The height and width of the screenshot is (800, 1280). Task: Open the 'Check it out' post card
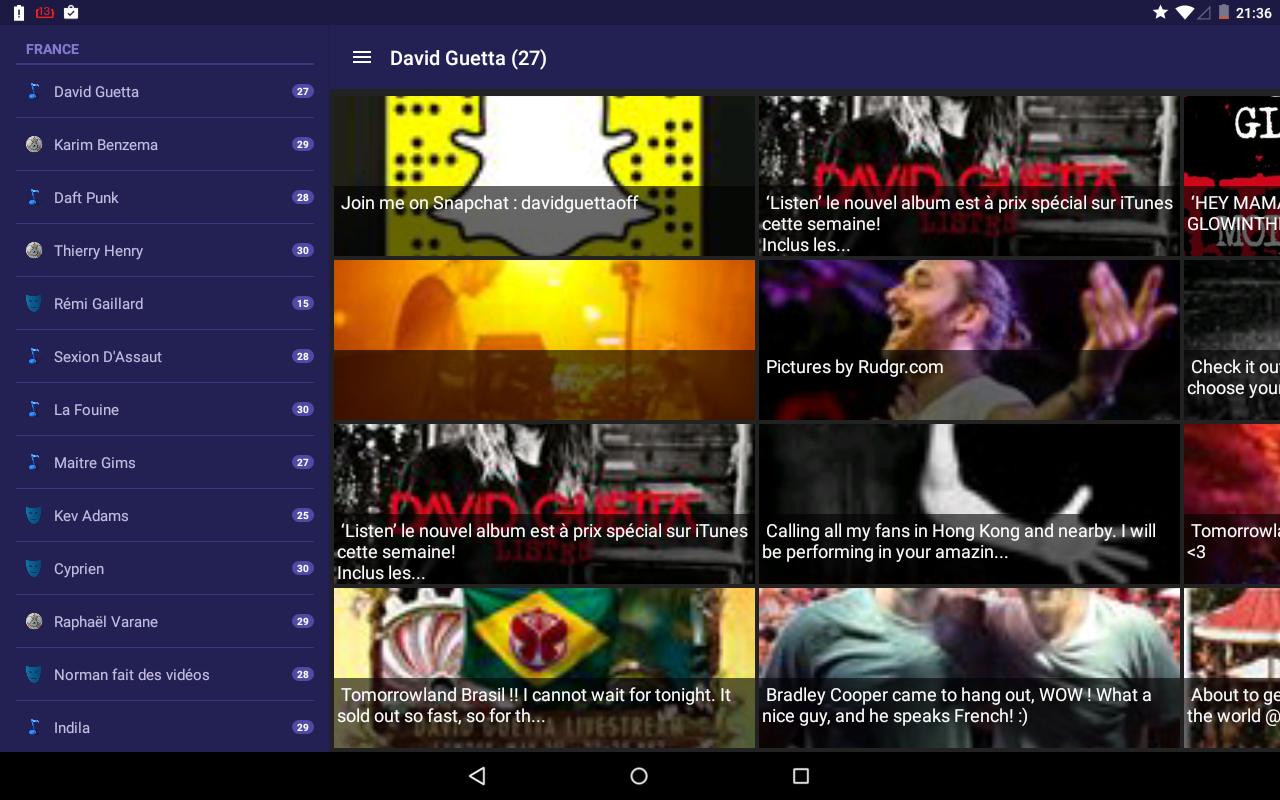point(1232,340)
